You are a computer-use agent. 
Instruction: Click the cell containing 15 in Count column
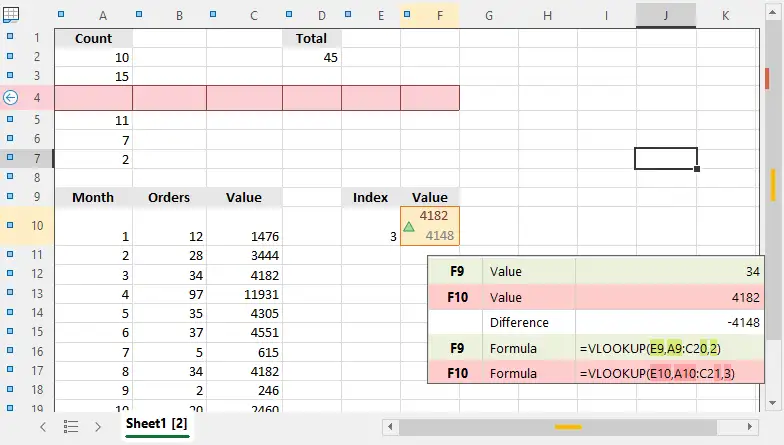click(94, 76)
